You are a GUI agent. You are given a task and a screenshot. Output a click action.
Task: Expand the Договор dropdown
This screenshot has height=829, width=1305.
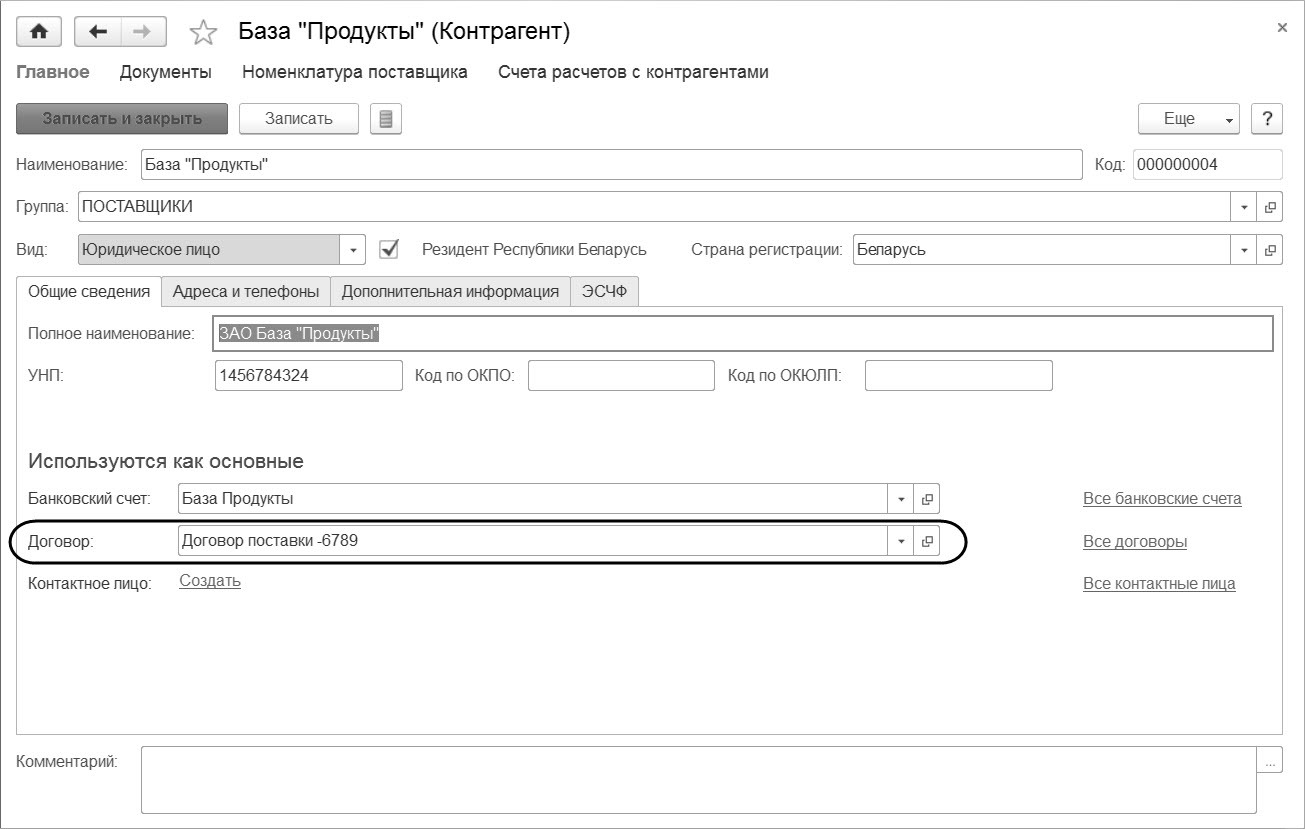point(901,541)
